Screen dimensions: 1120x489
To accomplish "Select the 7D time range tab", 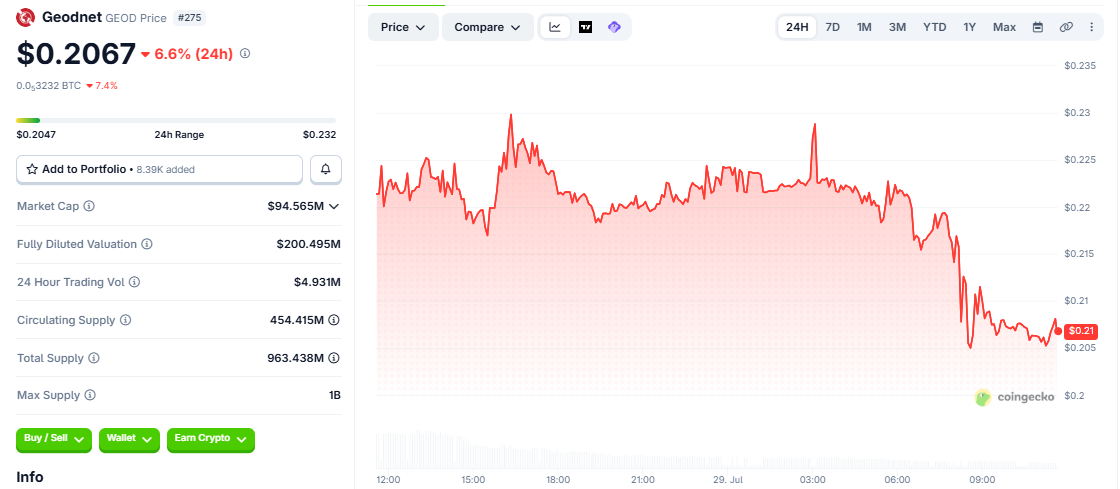I will (832, 27).
